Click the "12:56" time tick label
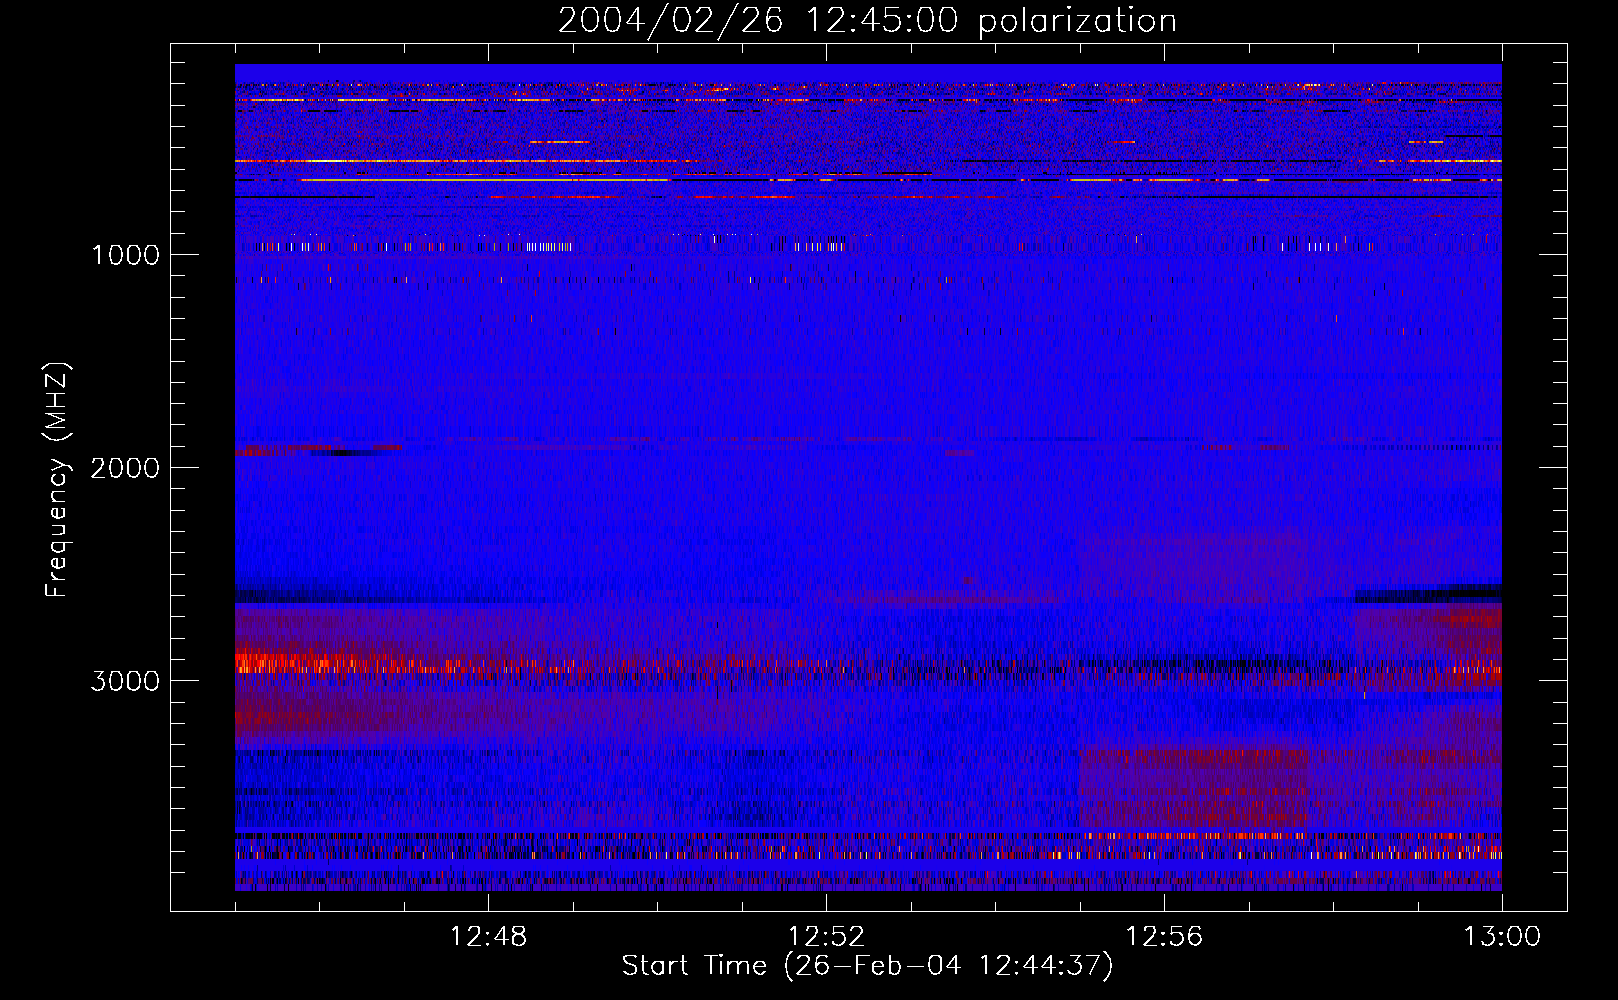 (1164, 937)
